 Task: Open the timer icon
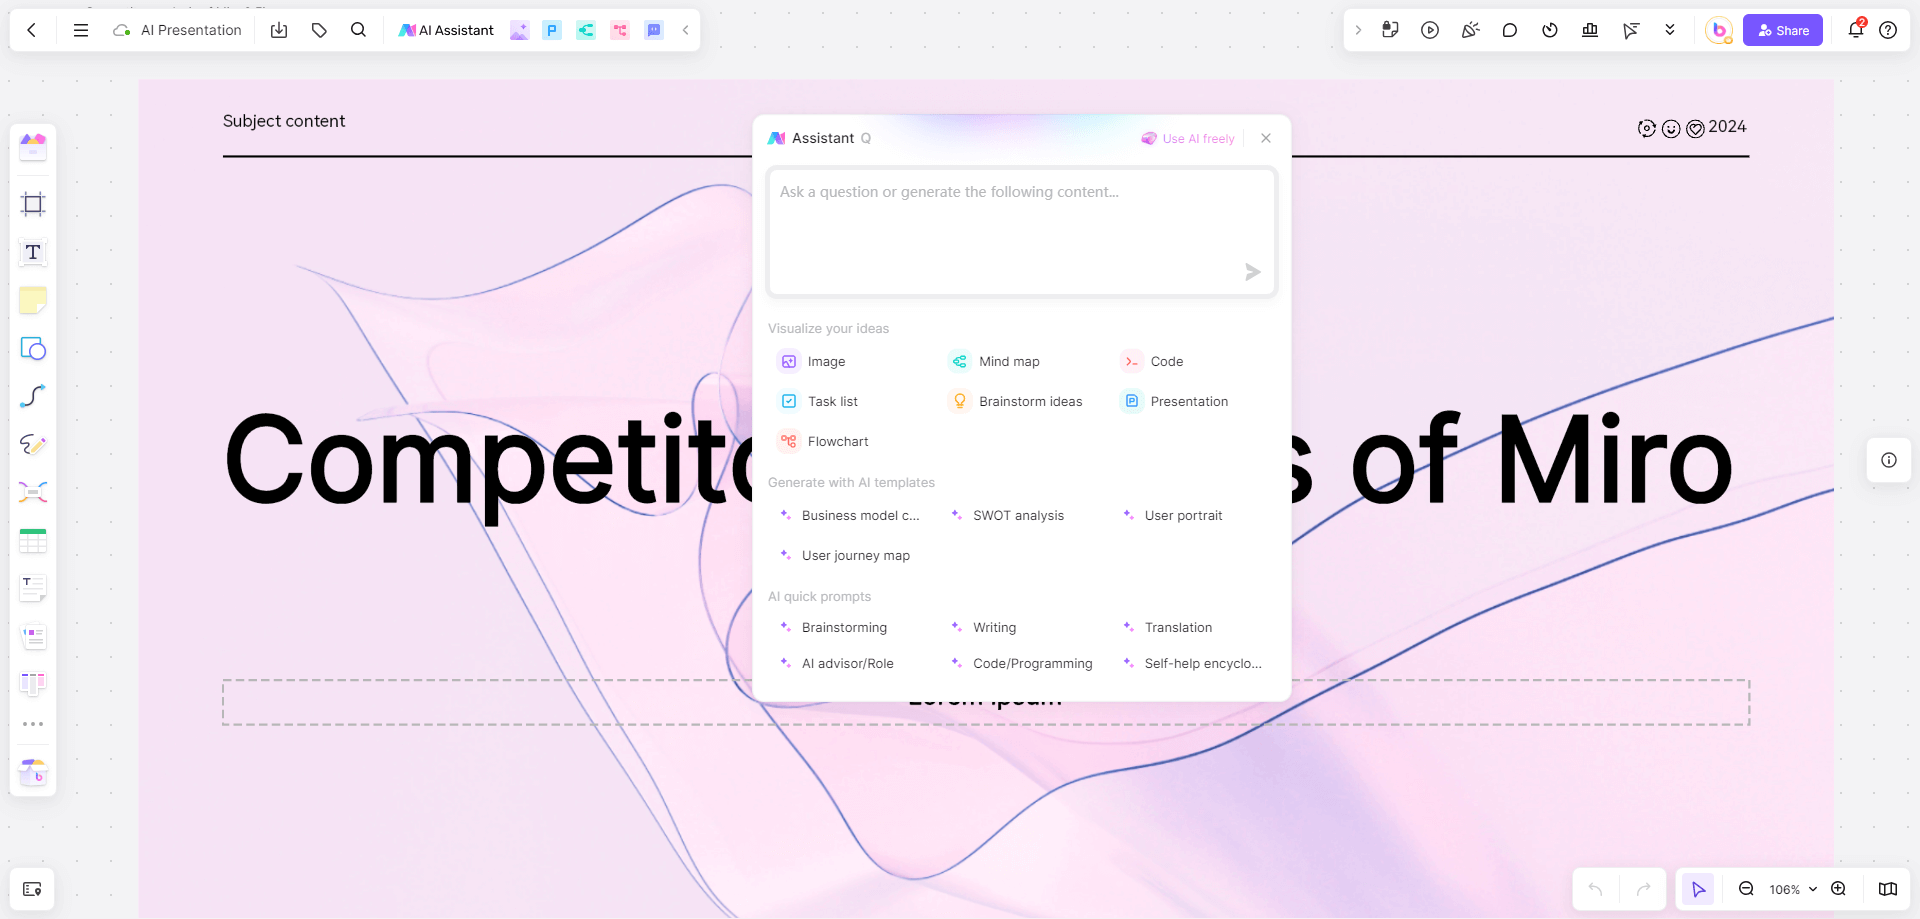pos(1550,30)
